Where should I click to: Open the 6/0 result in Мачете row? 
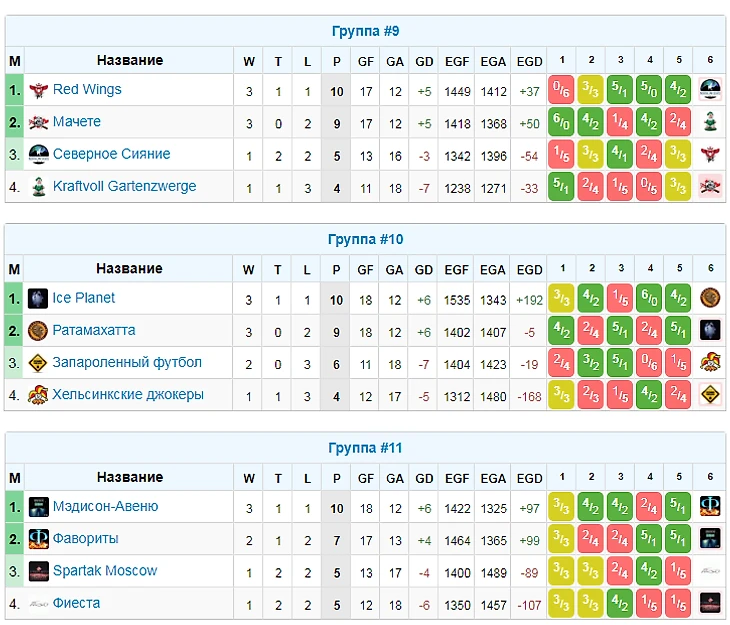[562, 122]
